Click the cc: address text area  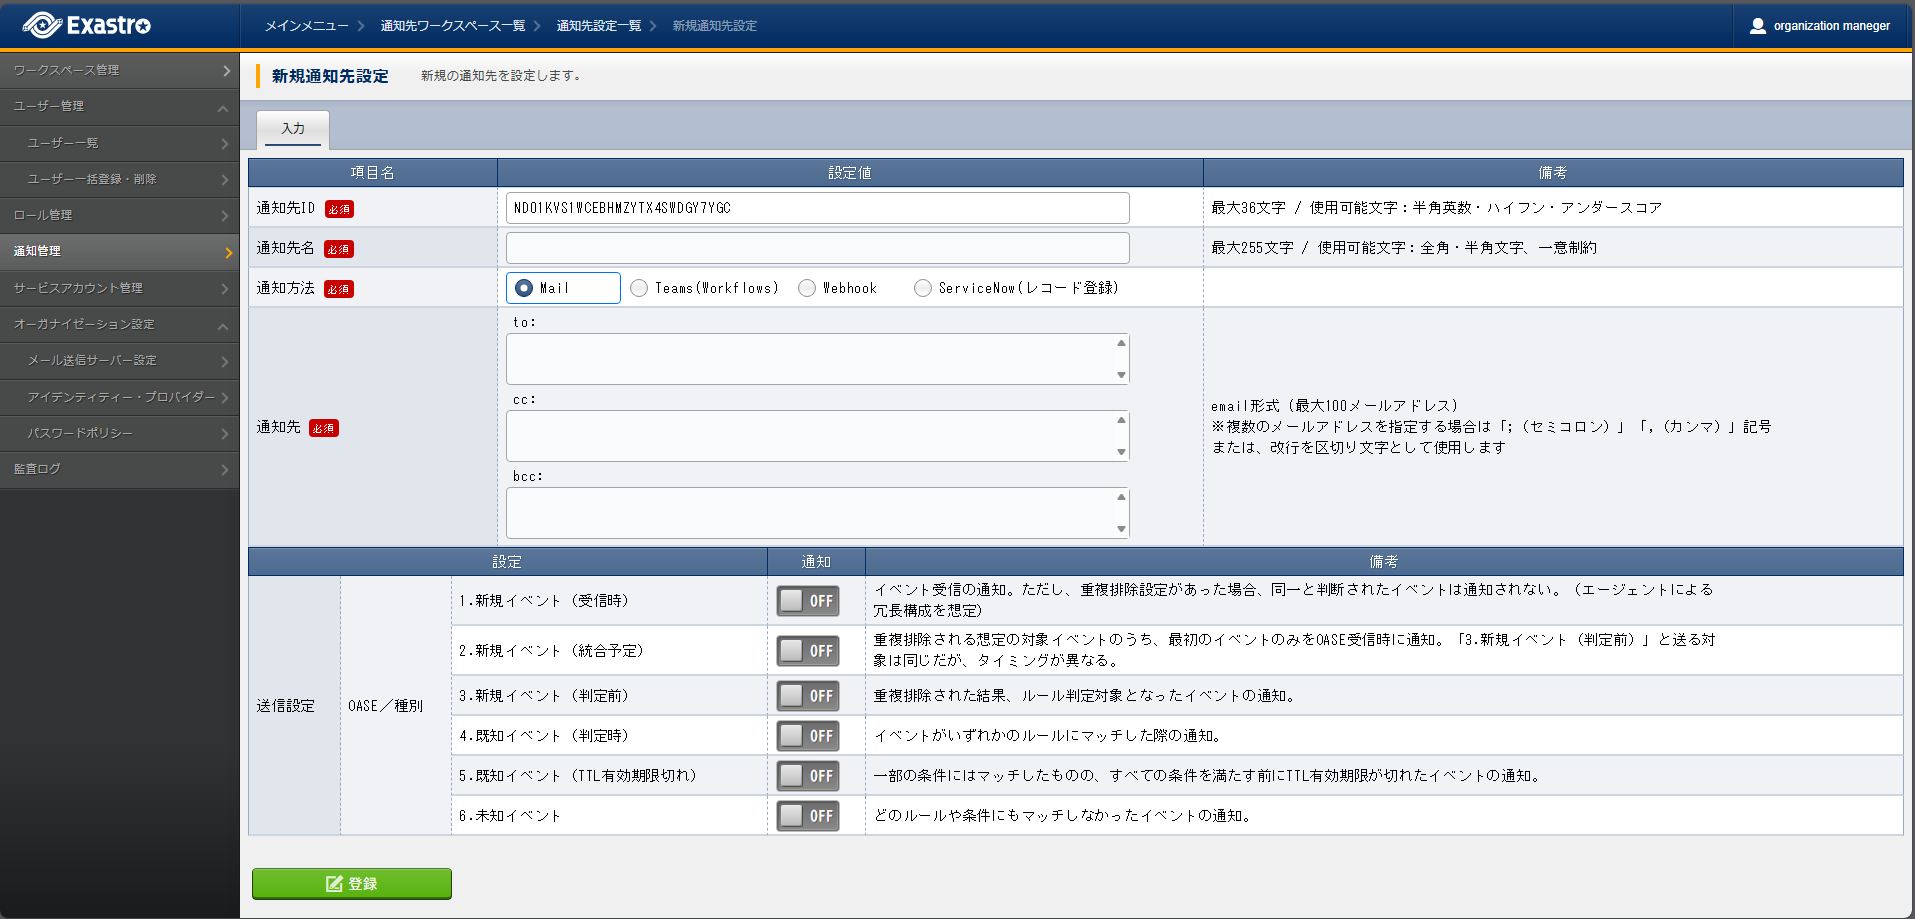point(818,436)
